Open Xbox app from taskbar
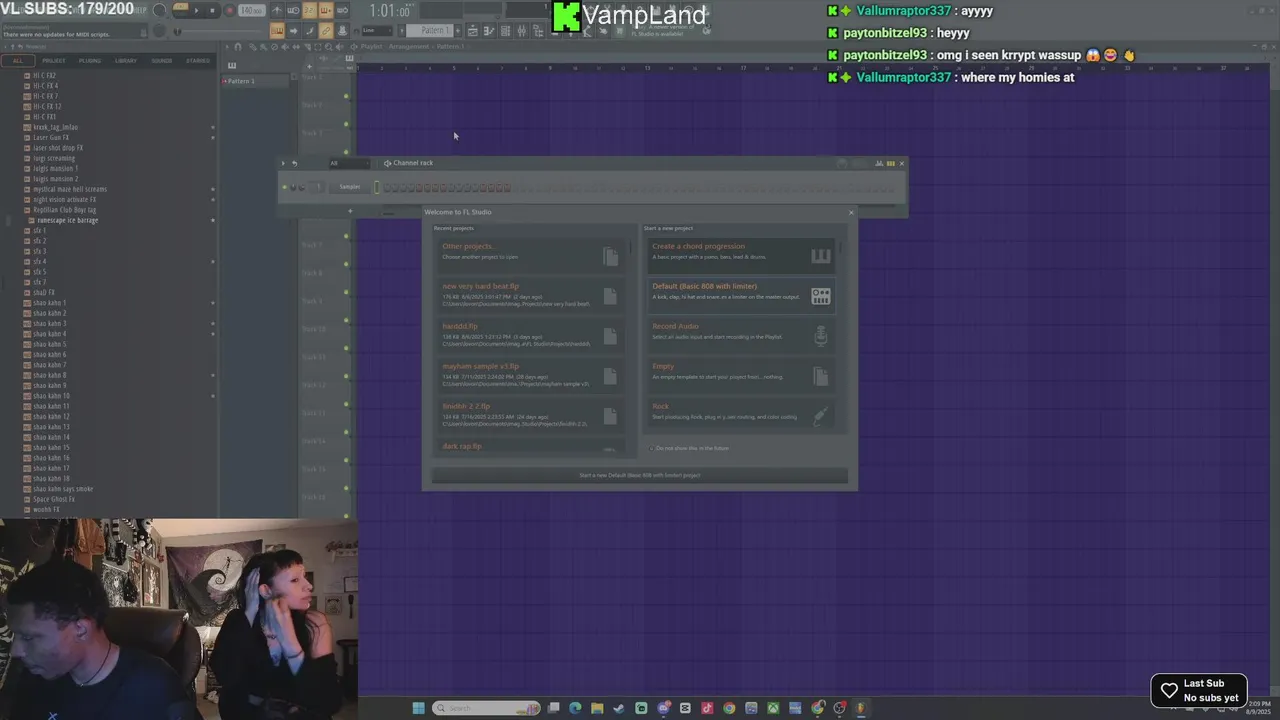This screenshot has height=720, width=1280. click(x=773, y=708)
